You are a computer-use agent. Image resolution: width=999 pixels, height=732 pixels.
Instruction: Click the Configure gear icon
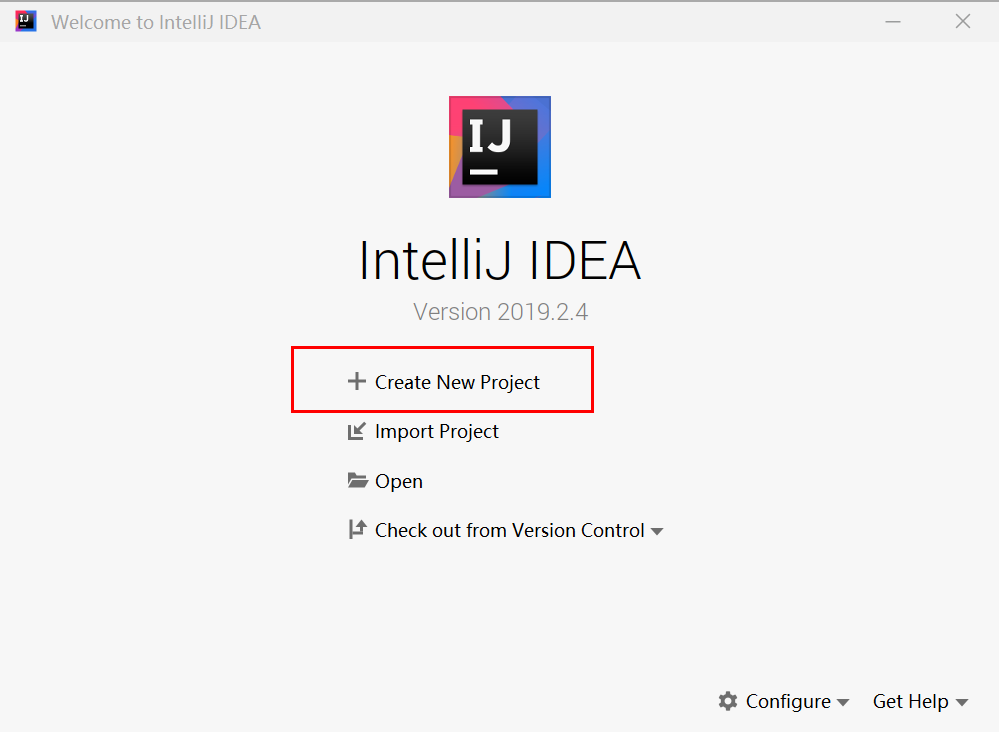click(x=728, y=701)
